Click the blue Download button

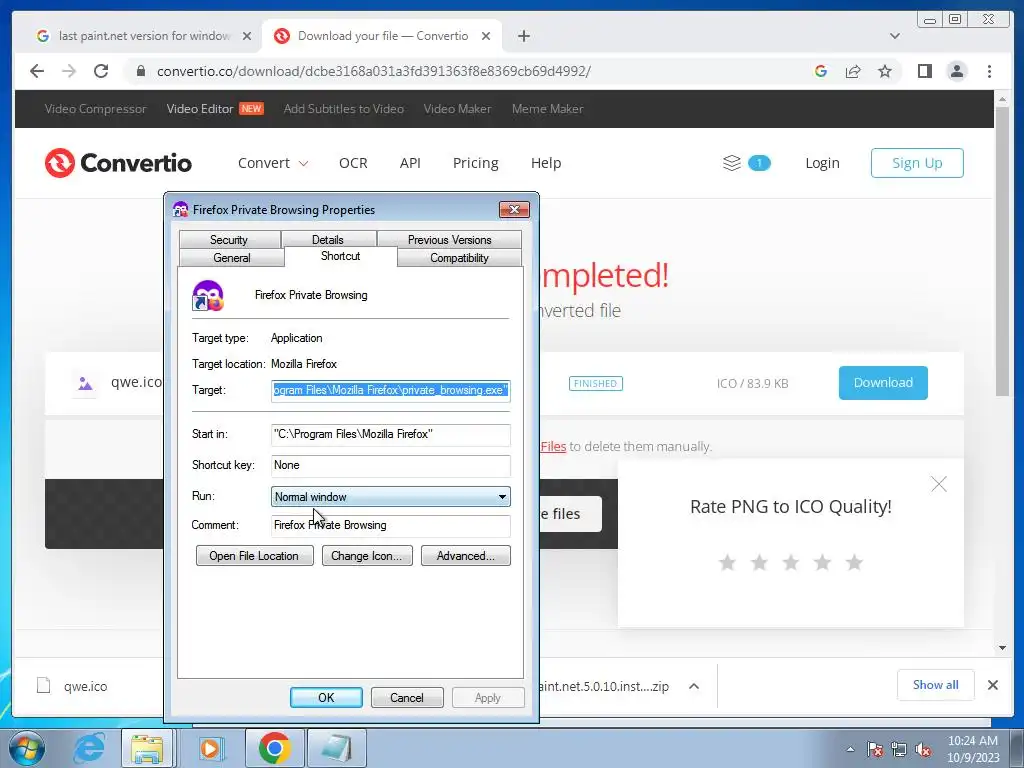(x=883, y=383)
